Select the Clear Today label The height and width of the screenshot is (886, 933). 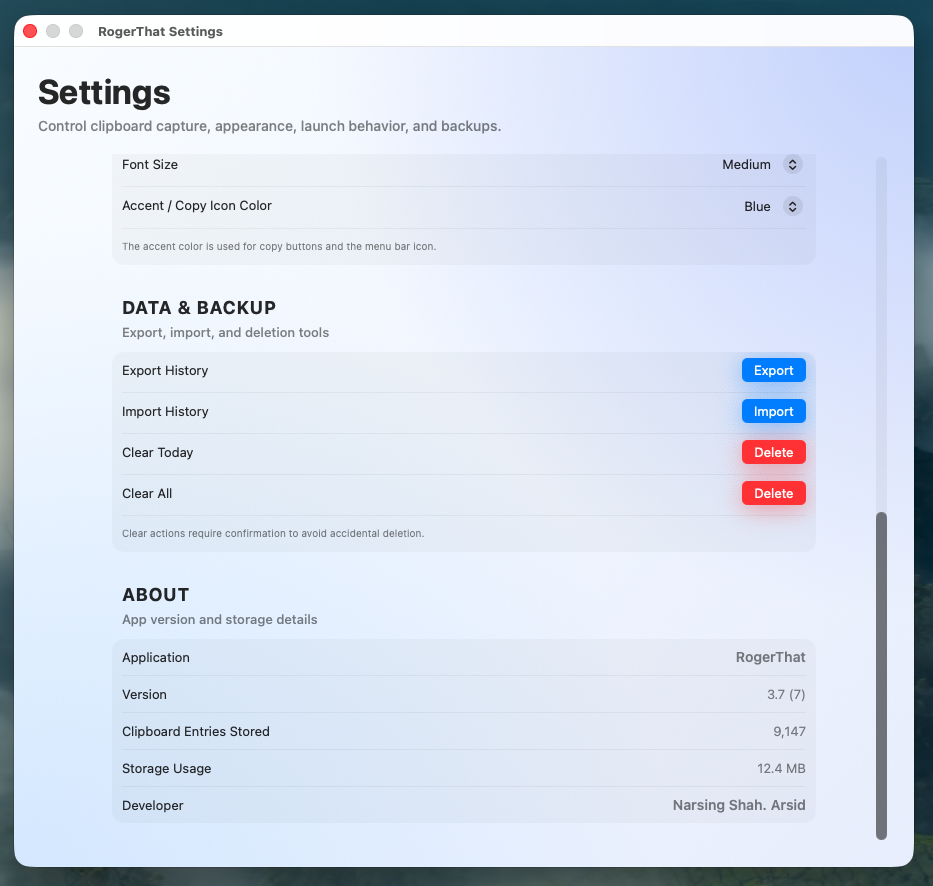click(158, 453)
